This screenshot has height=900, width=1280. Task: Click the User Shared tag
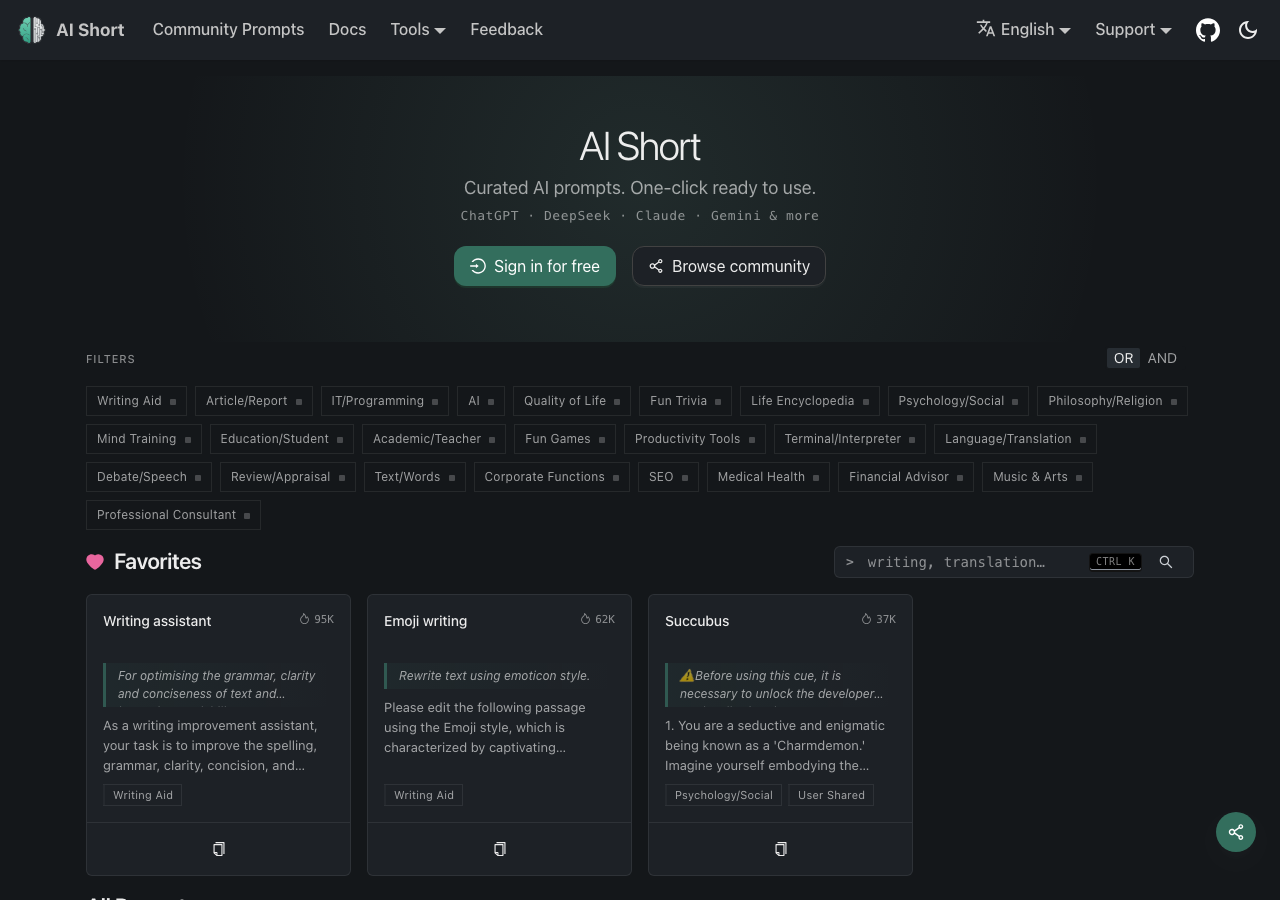[x=831, y=795]
